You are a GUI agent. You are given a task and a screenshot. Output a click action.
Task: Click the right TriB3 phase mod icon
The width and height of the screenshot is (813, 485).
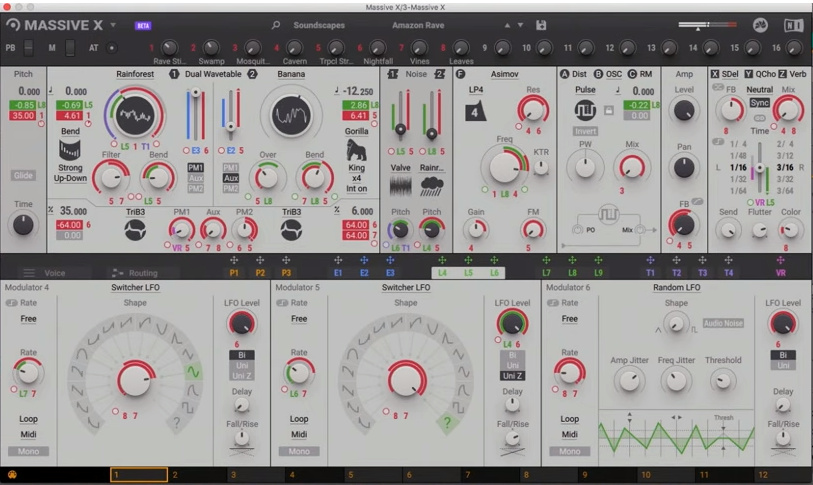(x=291, y=230)
